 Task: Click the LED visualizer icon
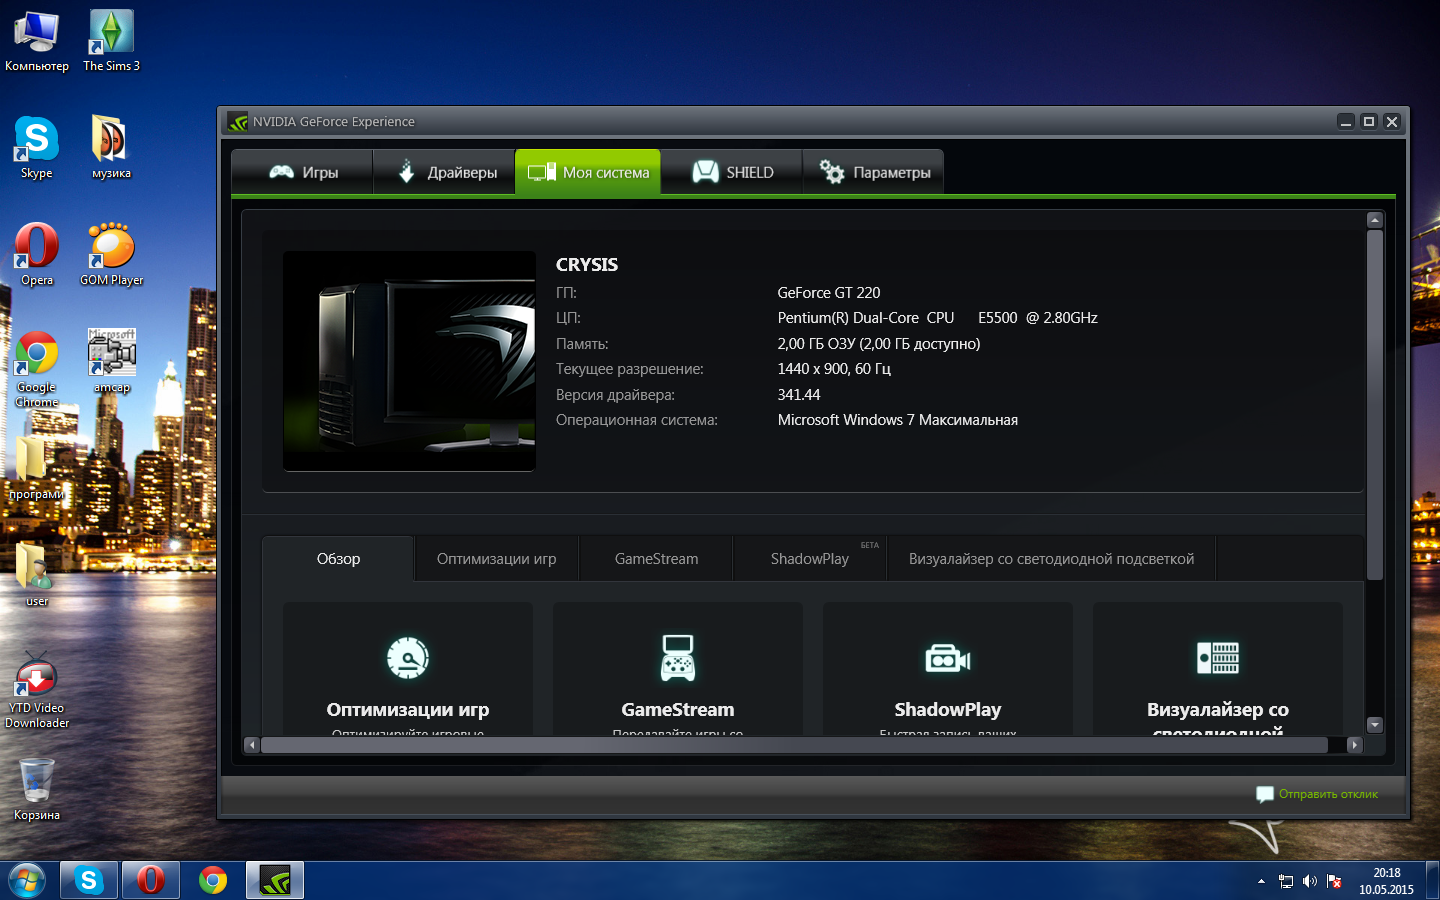coord(1218,658)
